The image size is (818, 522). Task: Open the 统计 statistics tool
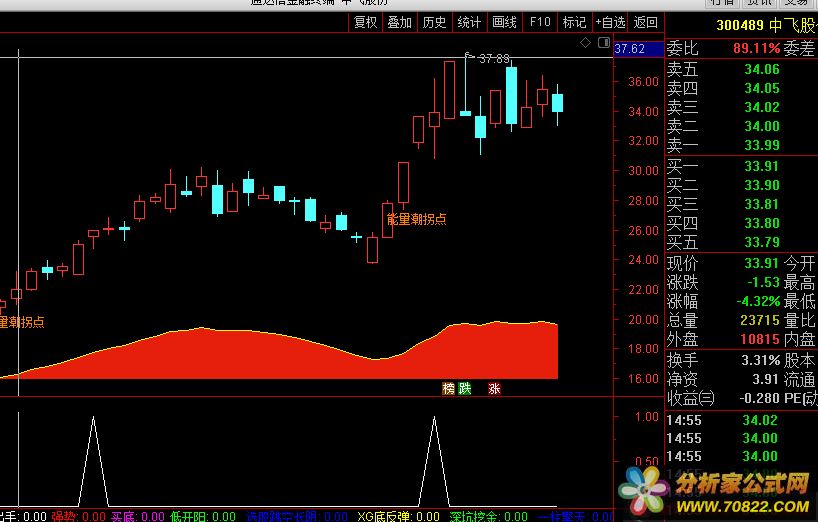pyautogui.click(x=469, y=22)
